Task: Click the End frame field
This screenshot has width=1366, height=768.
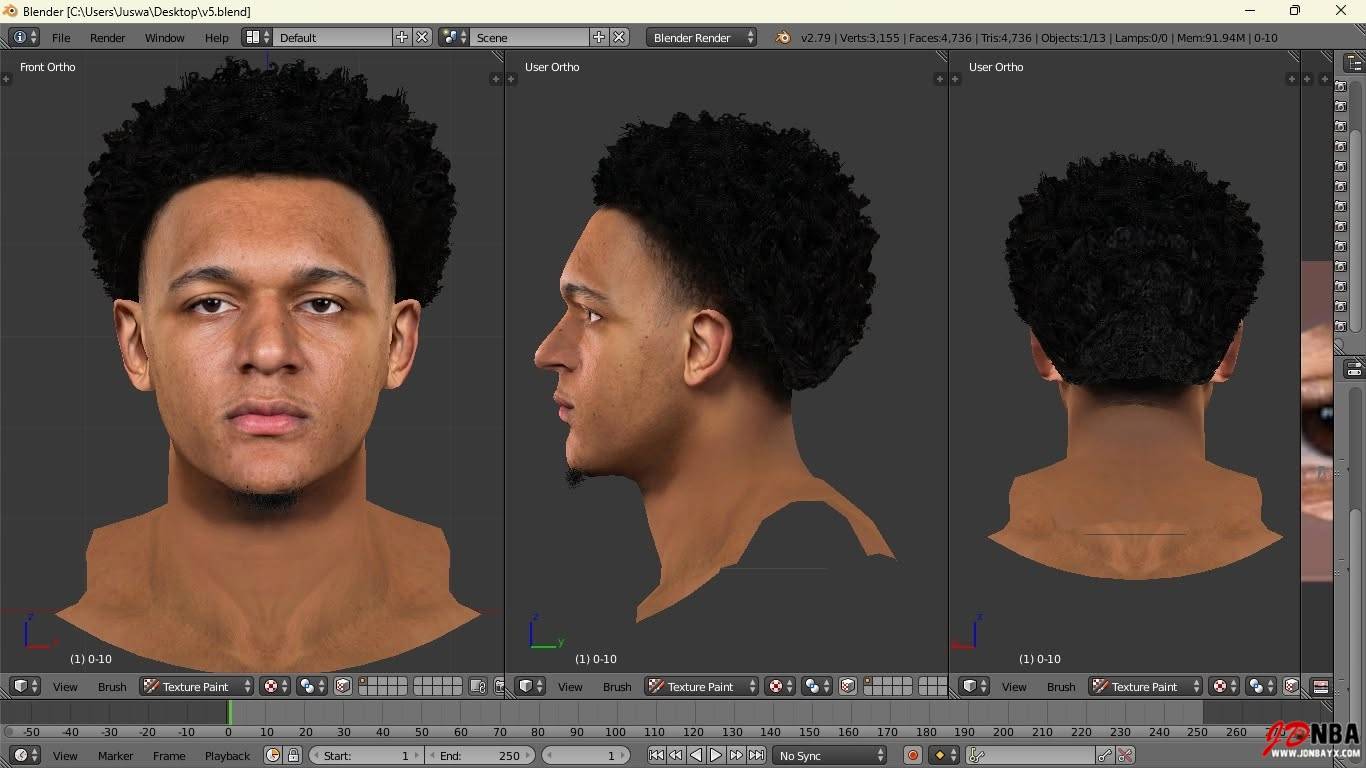Action: (480, 755)
